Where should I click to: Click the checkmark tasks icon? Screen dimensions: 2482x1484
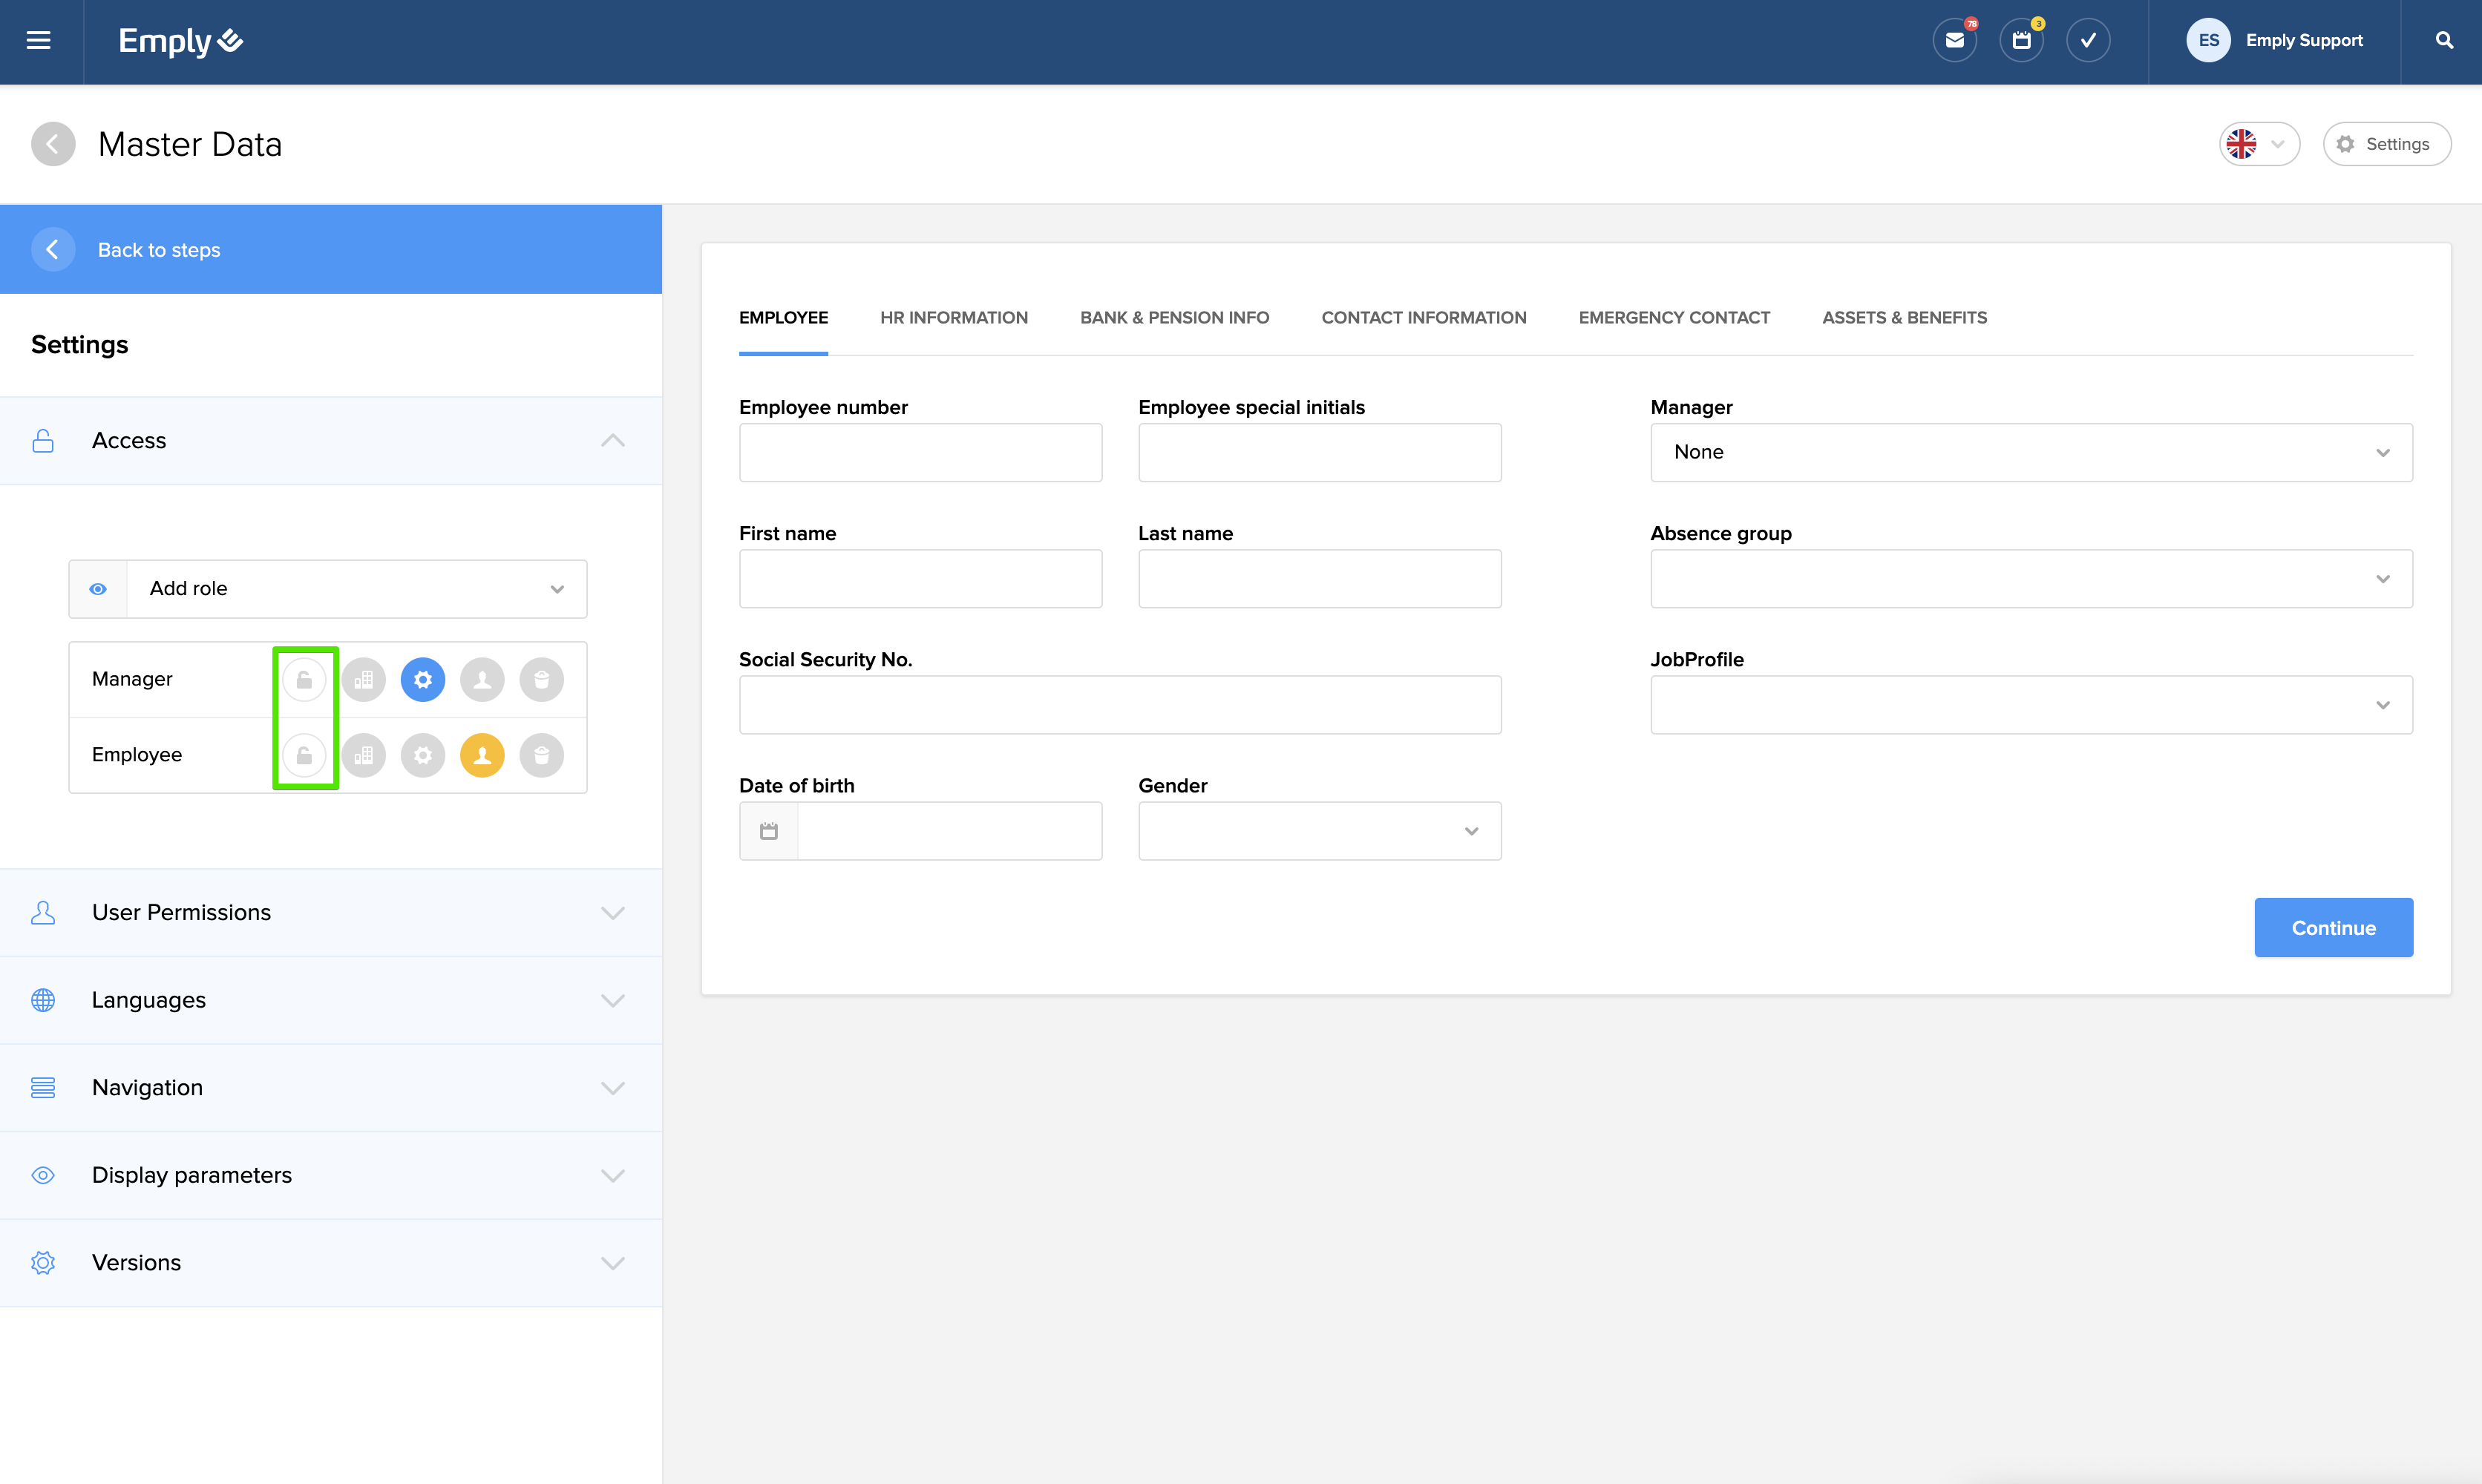click(x=2088, y=41)
